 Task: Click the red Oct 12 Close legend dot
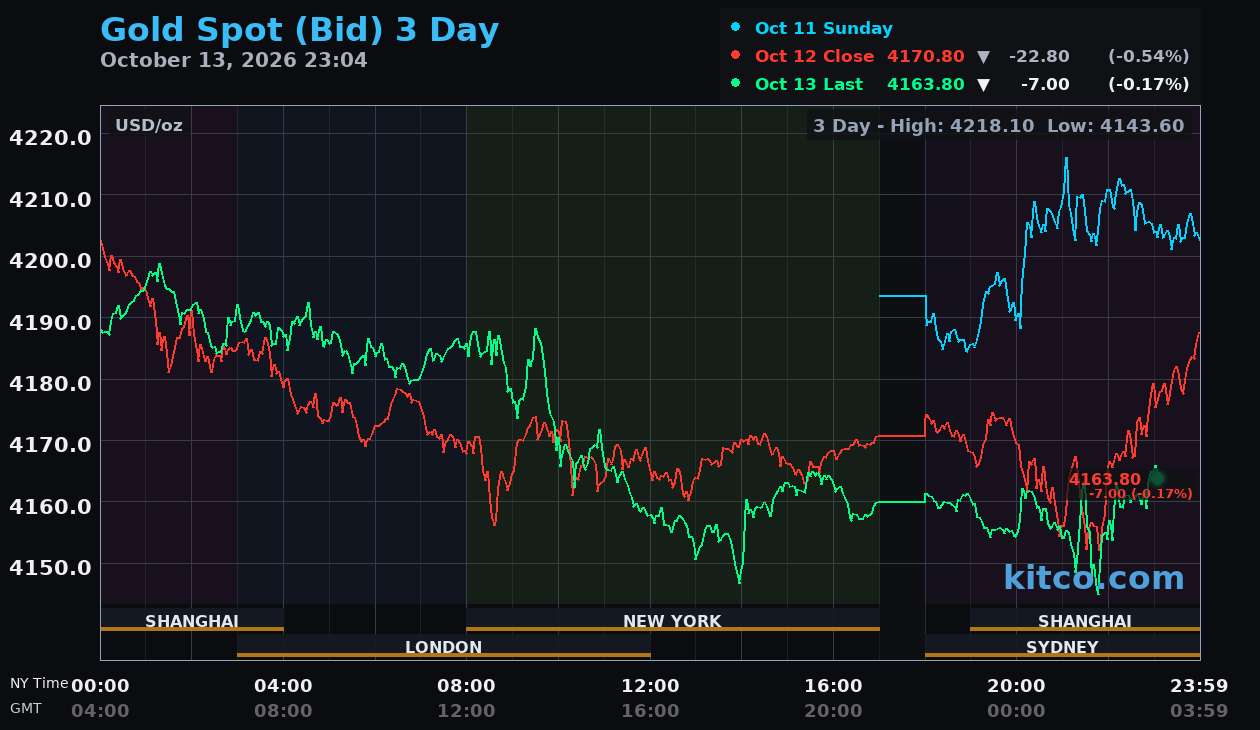click(x=736, y=56)
